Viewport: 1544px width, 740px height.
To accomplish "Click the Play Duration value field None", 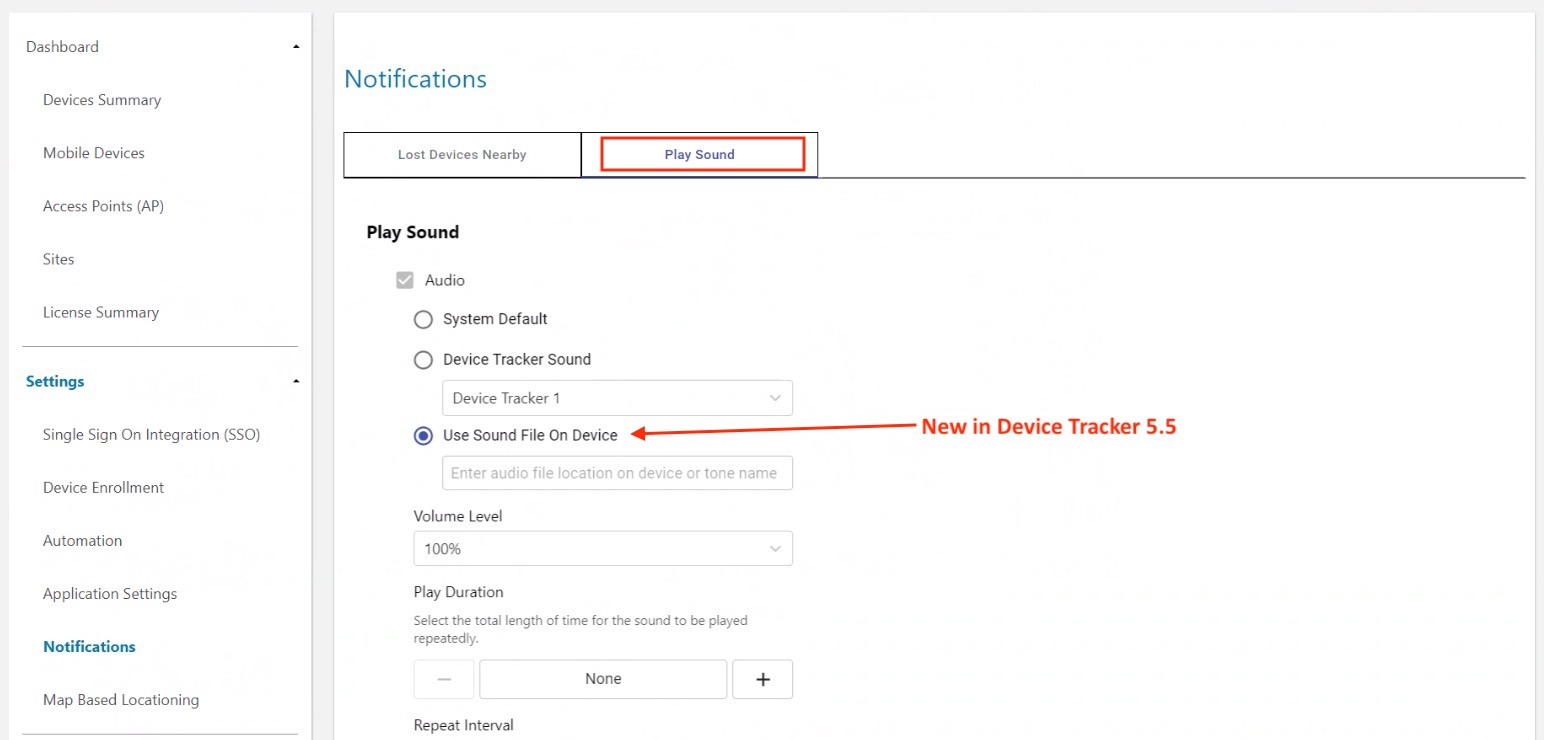I will [x=603, y=679].
